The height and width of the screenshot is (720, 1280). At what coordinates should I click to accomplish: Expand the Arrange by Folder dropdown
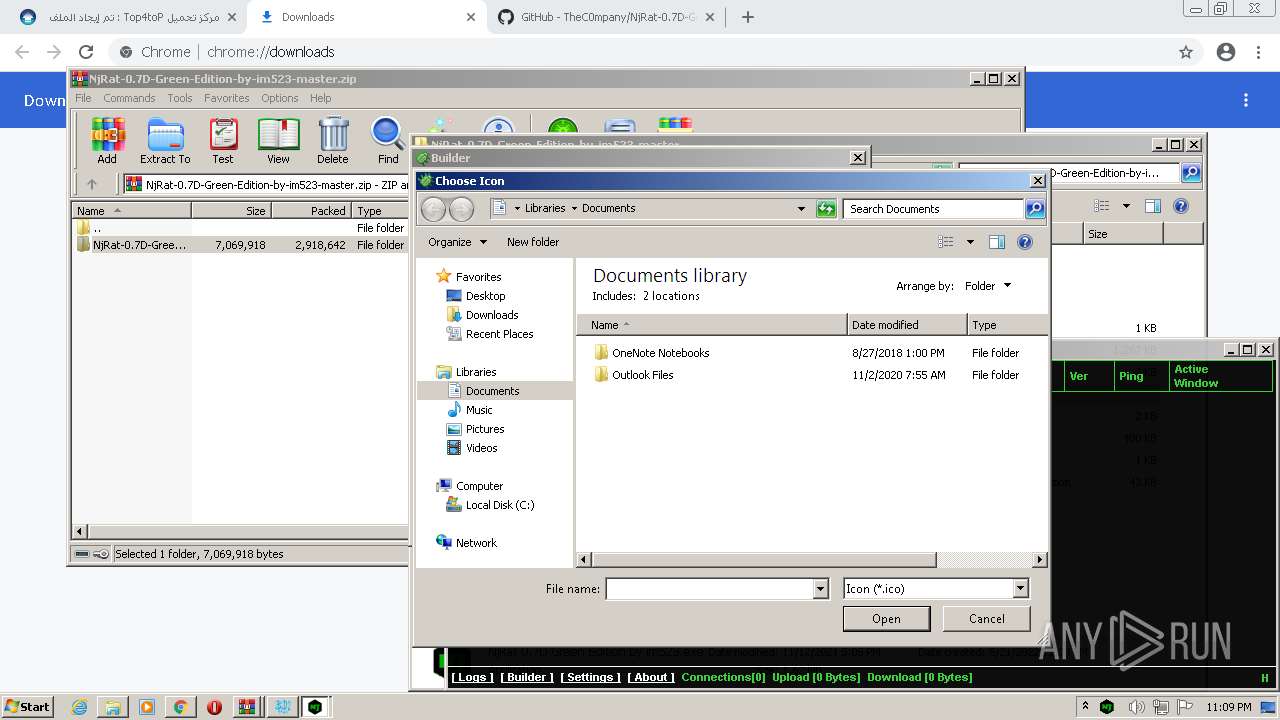point(988,286)
